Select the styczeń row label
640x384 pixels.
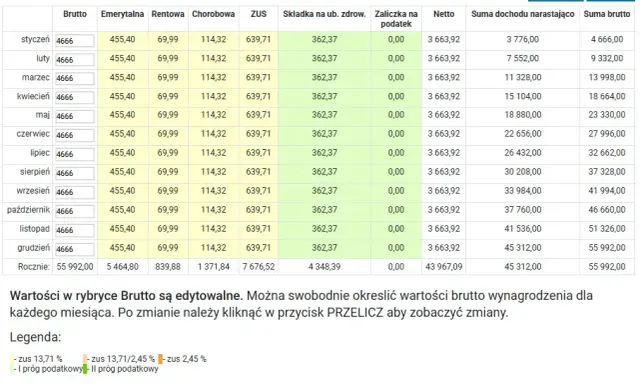(x=36, y=40)
